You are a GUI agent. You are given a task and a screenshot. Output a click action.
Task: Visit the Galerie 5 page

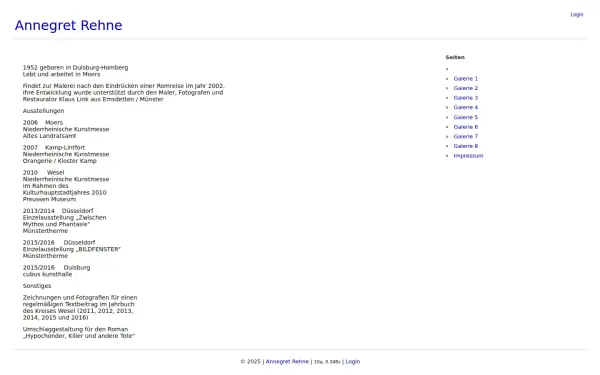(x=466, y=117)
